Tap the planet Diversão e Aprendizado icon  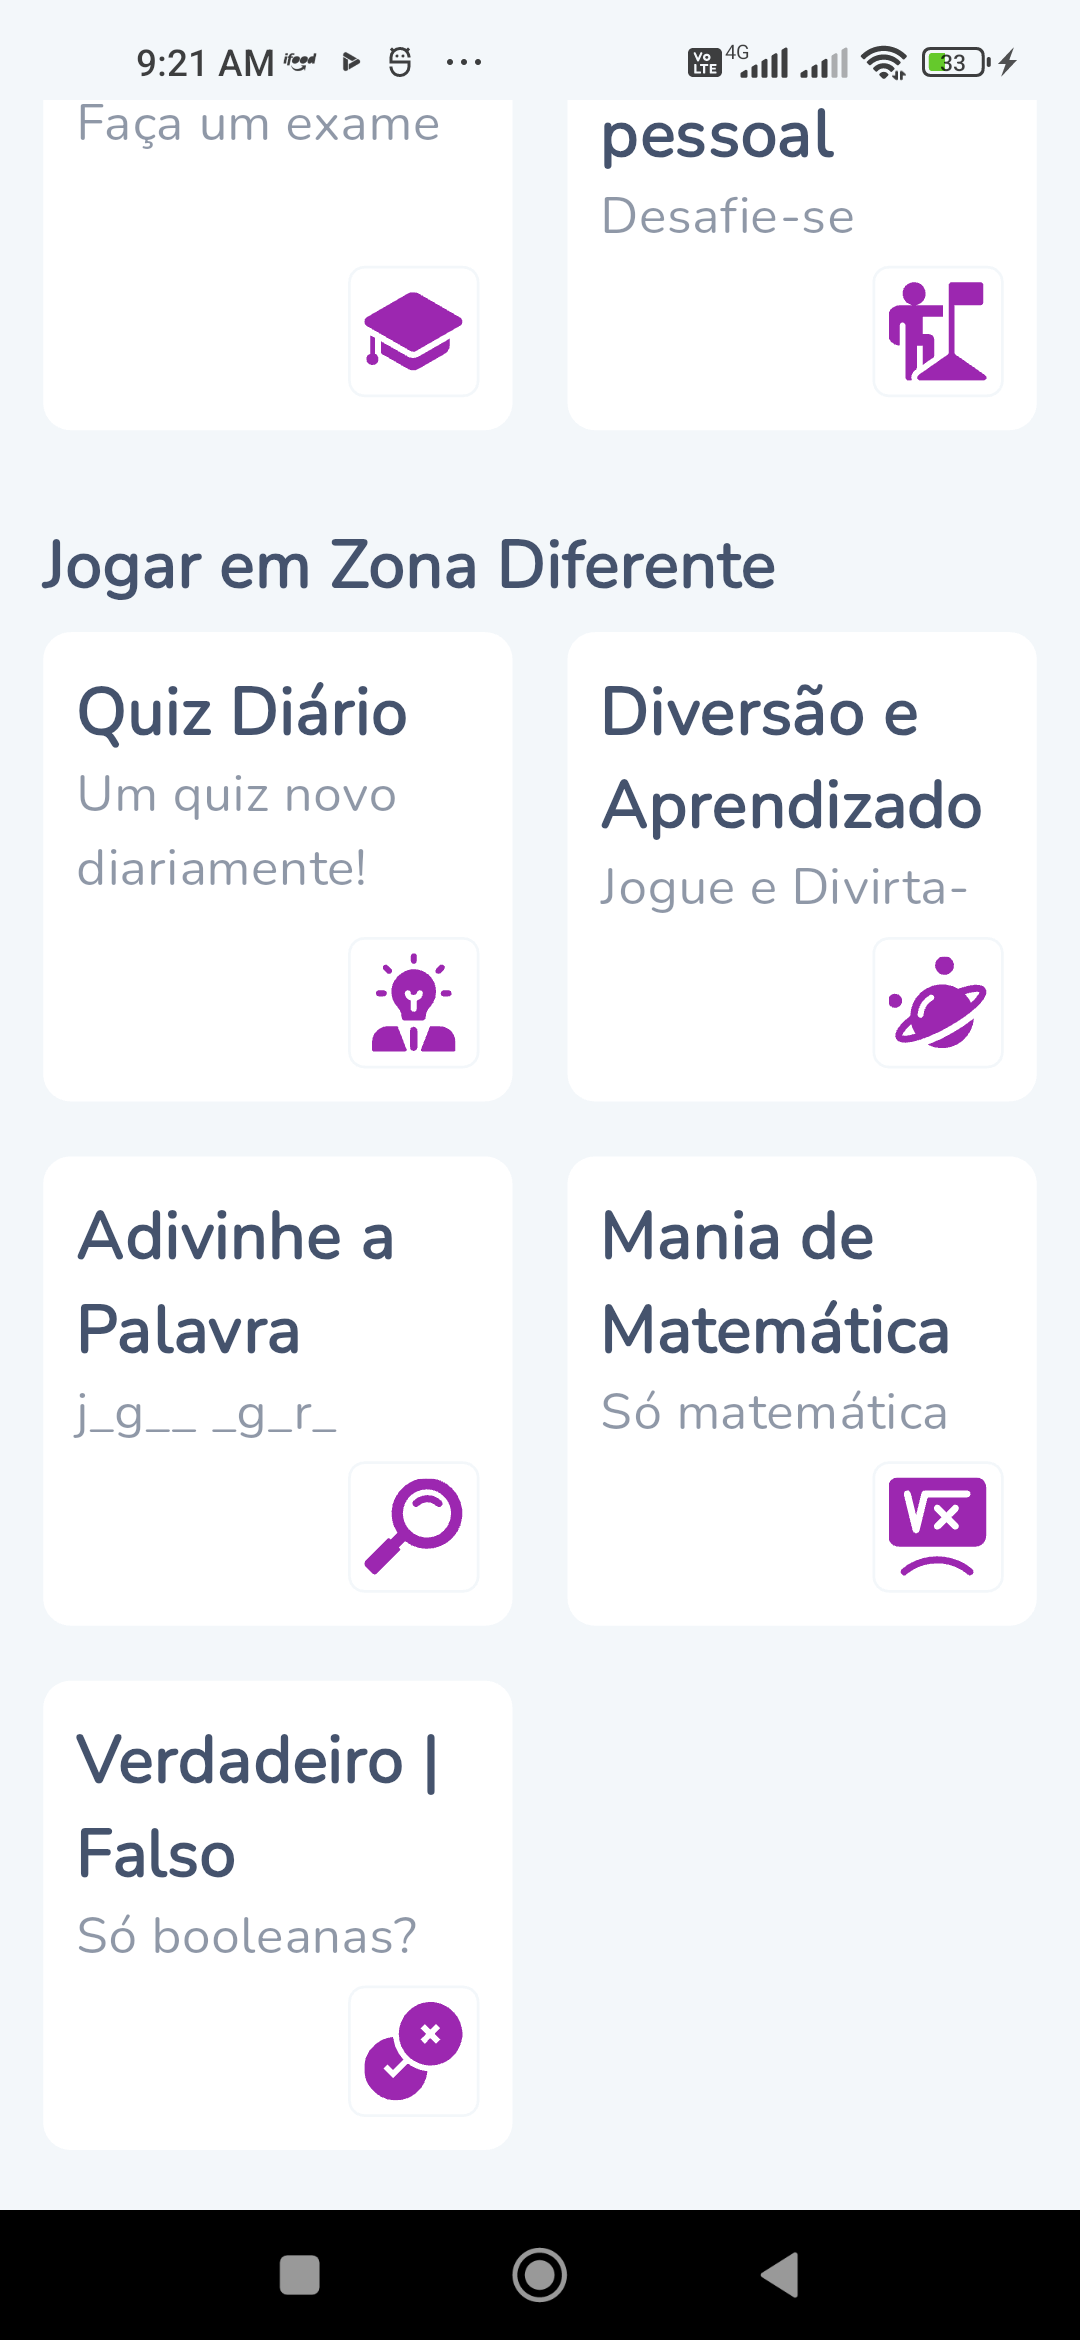pyautogui.click(x=937, y=1002)
